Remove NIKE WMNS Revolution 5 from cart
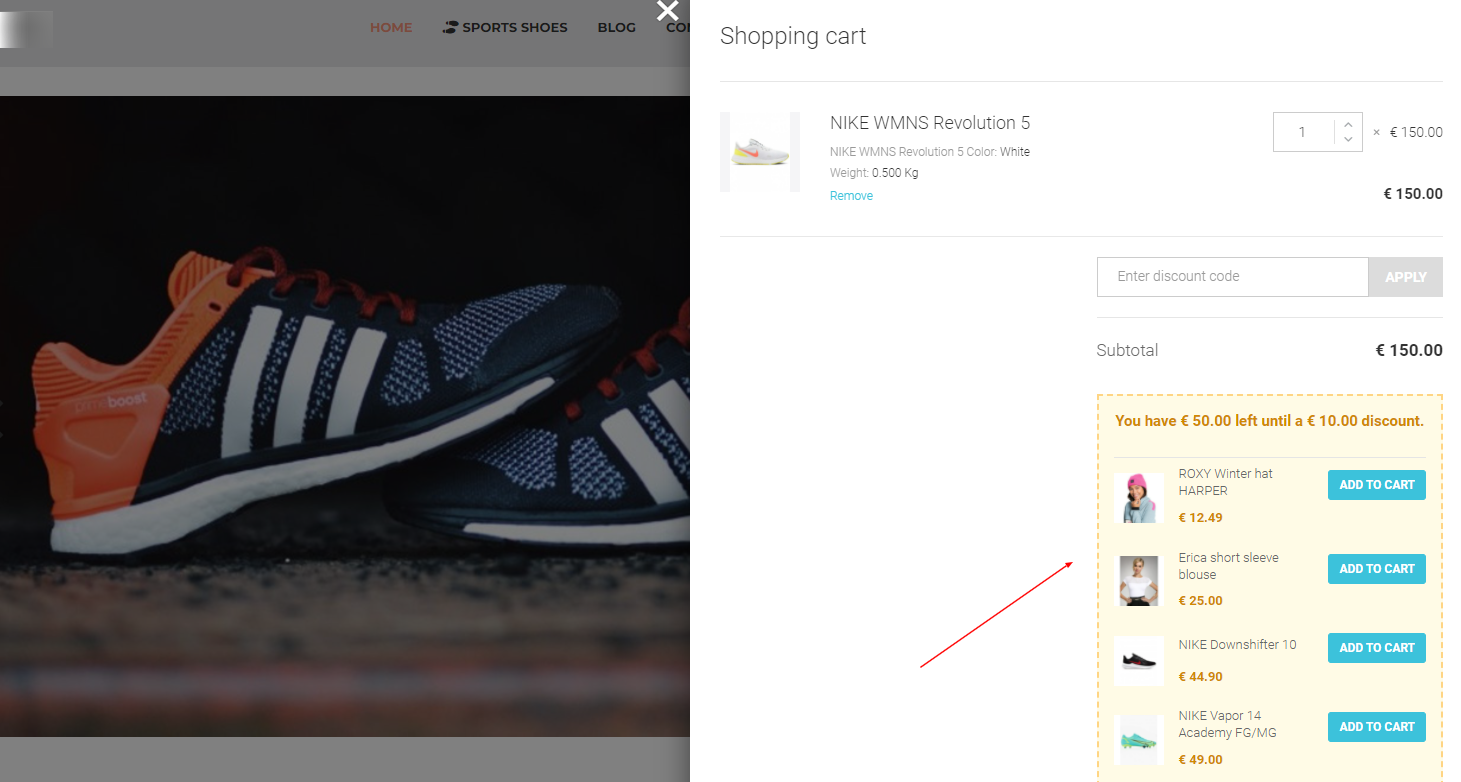1461x782 pixels. [851, 196]
